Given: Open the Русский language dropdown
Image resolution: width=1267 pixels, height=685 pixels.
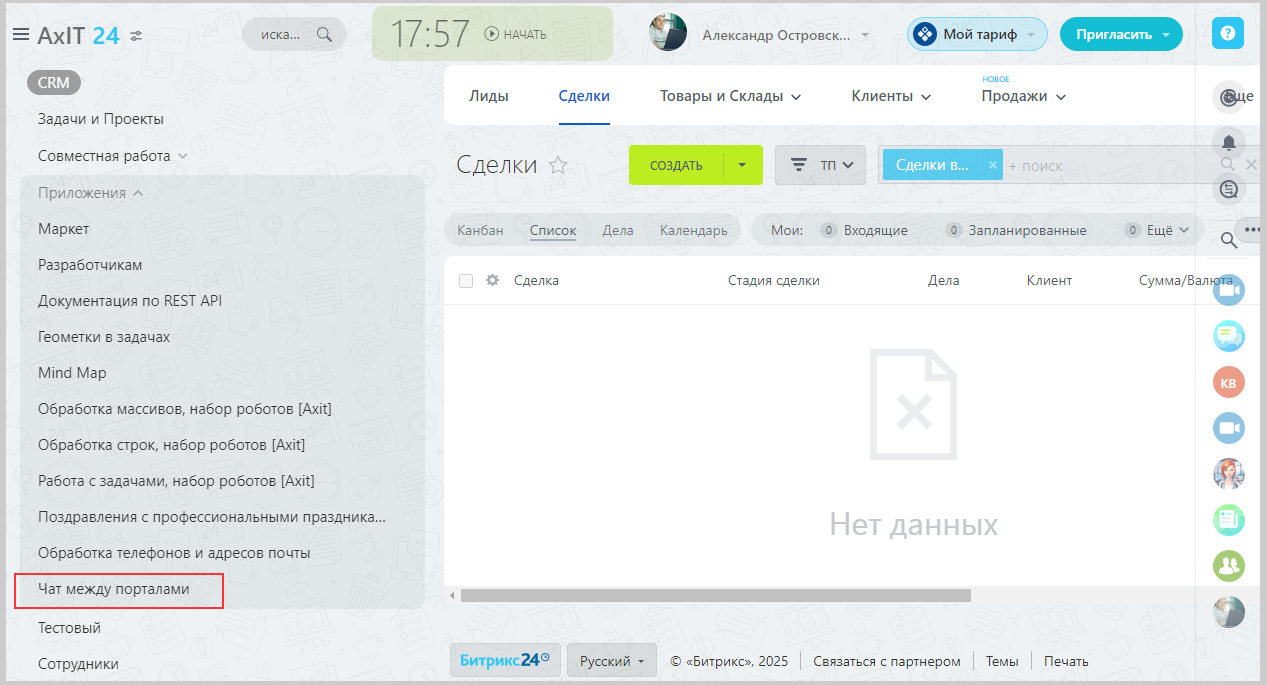Looking at the screenshot, I should 611,661.
